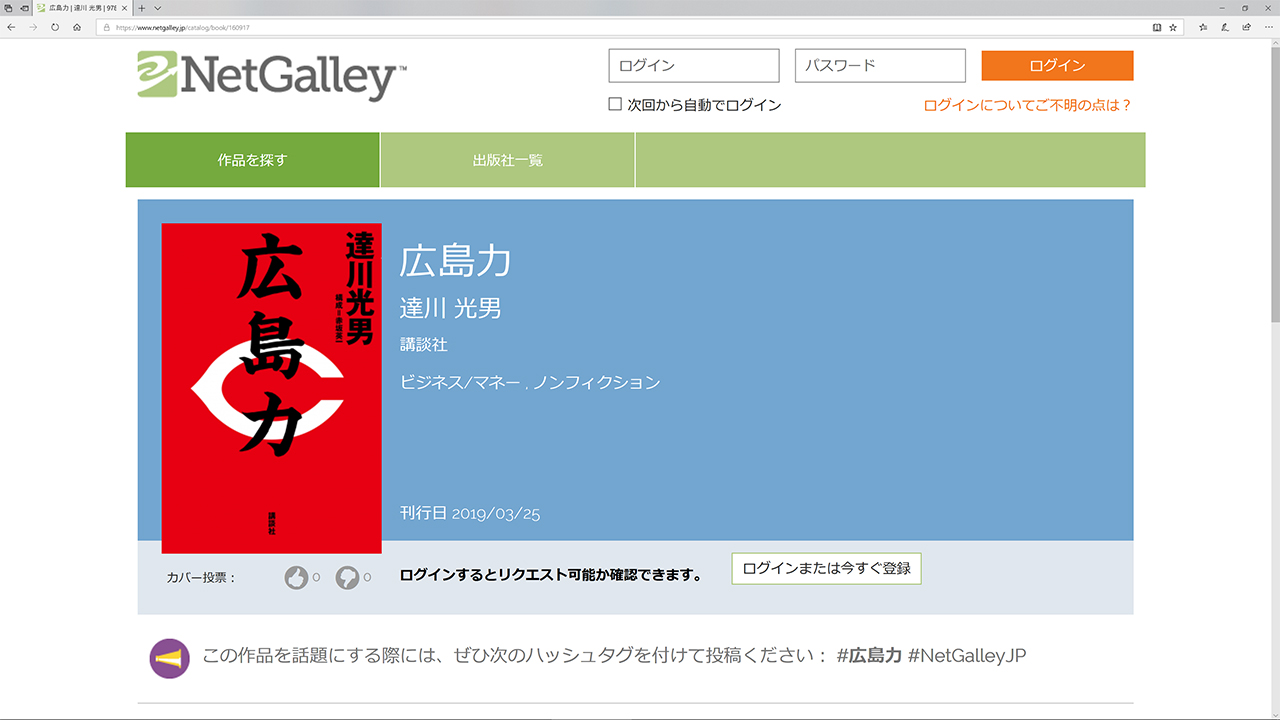
Task: Open the tabs you've set aside icon
Action: point(8,8)
